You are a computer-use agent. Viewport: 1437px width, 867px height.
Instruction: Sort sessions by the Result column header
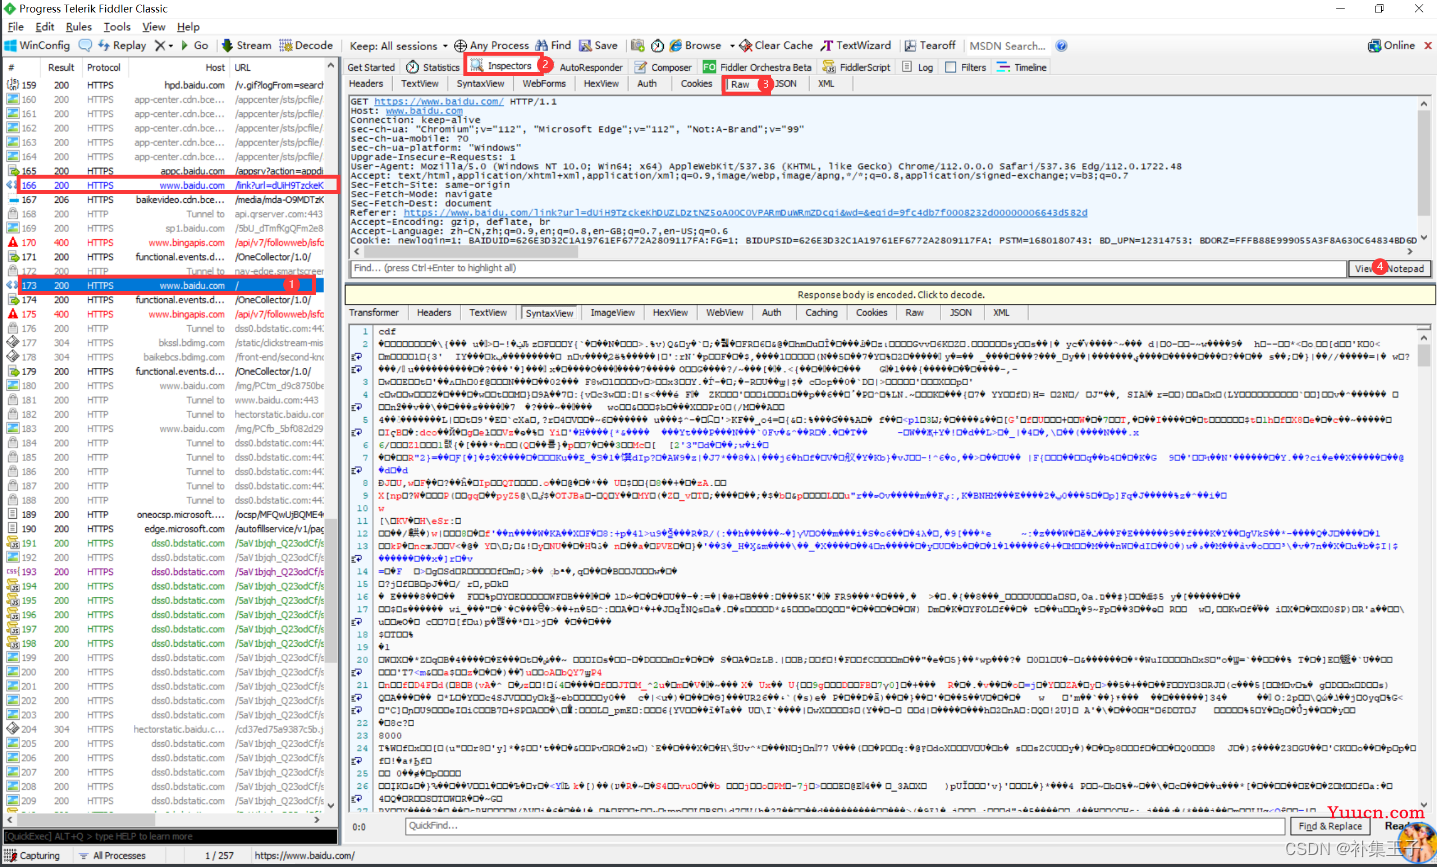pos(61,68)
